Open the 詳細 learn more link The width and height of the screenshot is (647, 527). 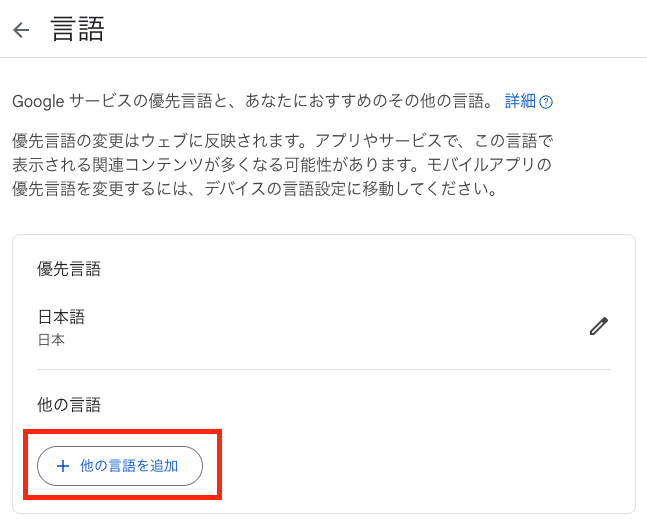(x=520, y=101)
